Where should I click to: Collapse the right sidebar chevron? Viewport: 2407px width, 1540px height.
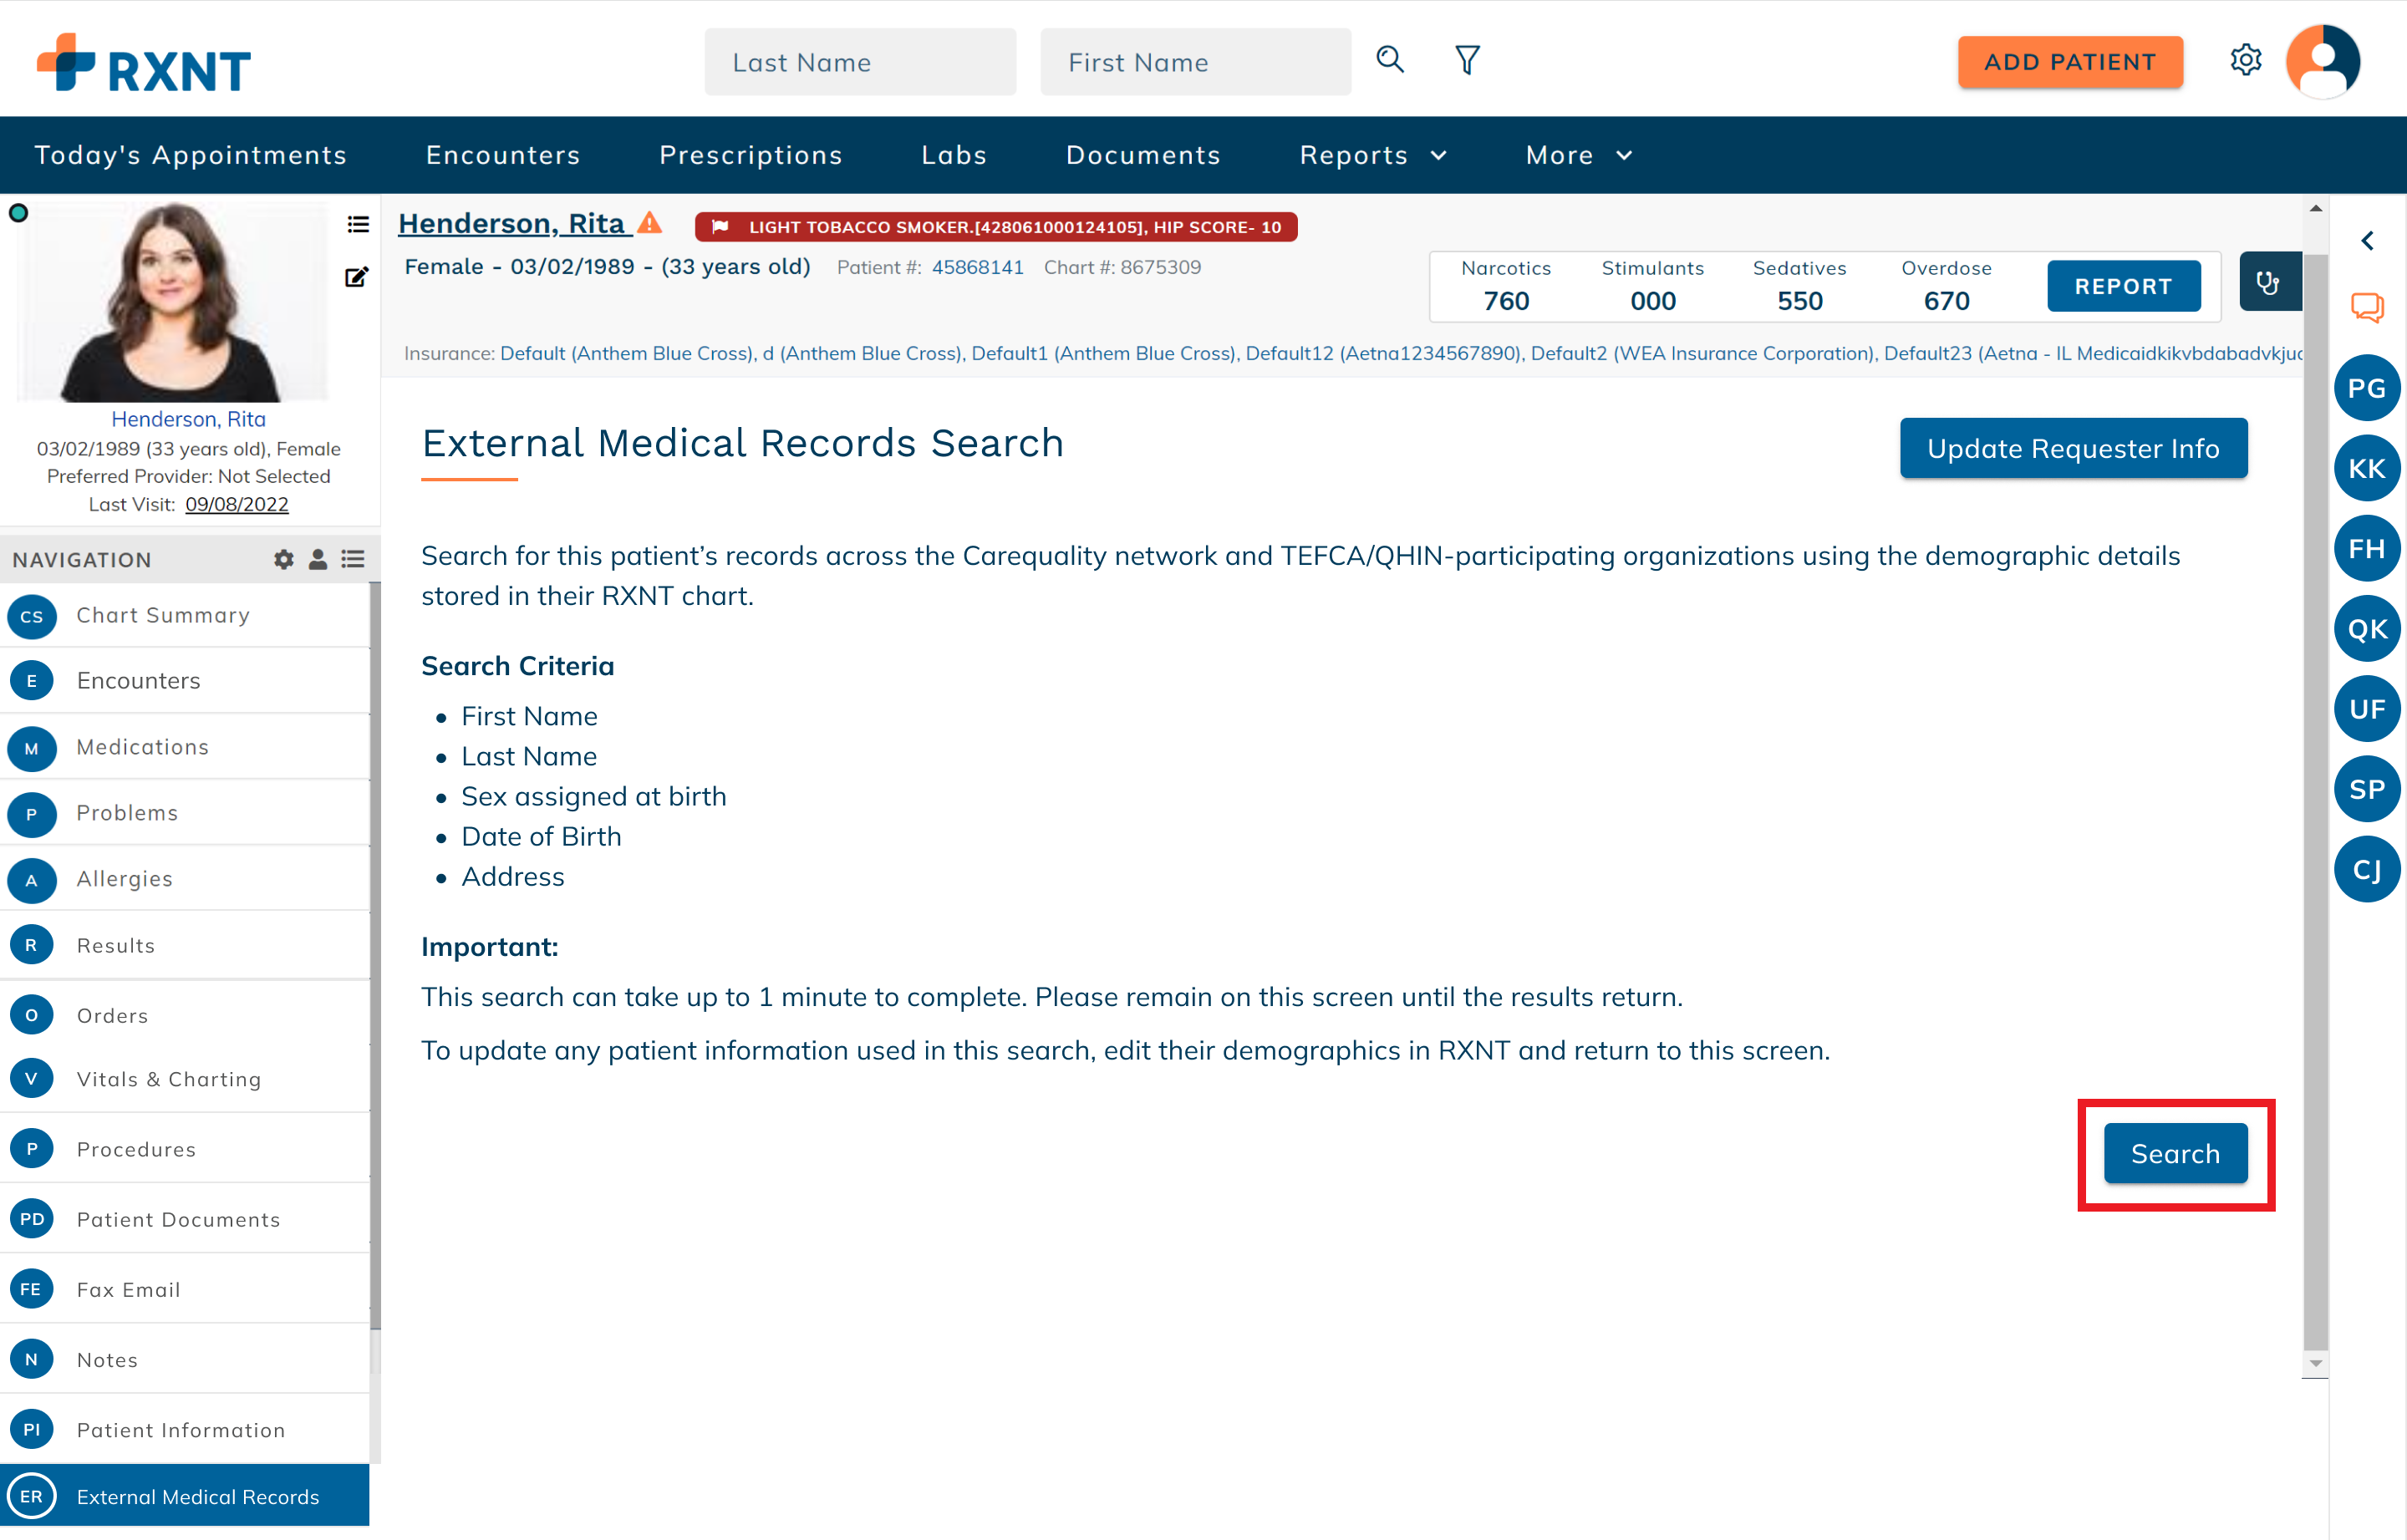2367,240
